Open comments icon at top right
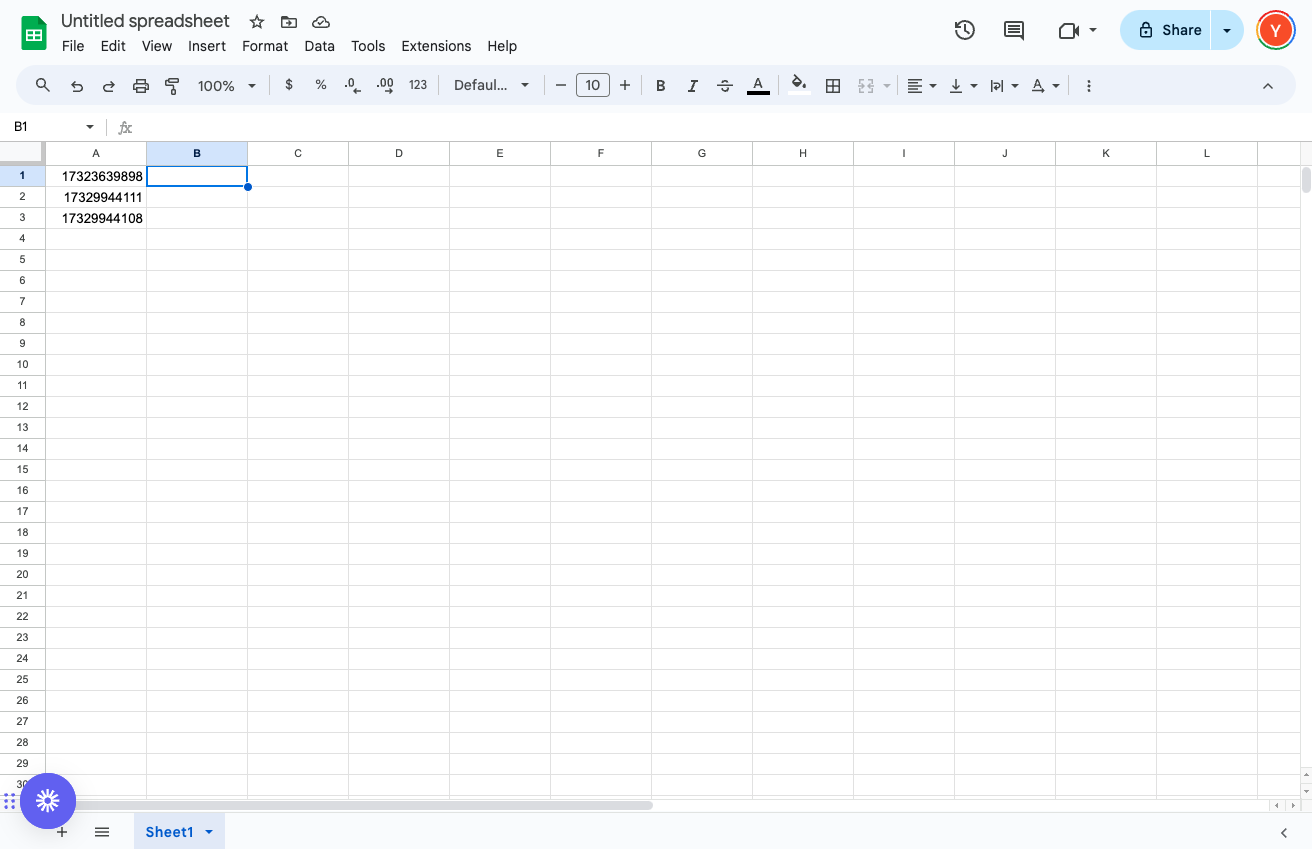Viewport: 1312px width, 849px height. click(x=1014, y=30)
